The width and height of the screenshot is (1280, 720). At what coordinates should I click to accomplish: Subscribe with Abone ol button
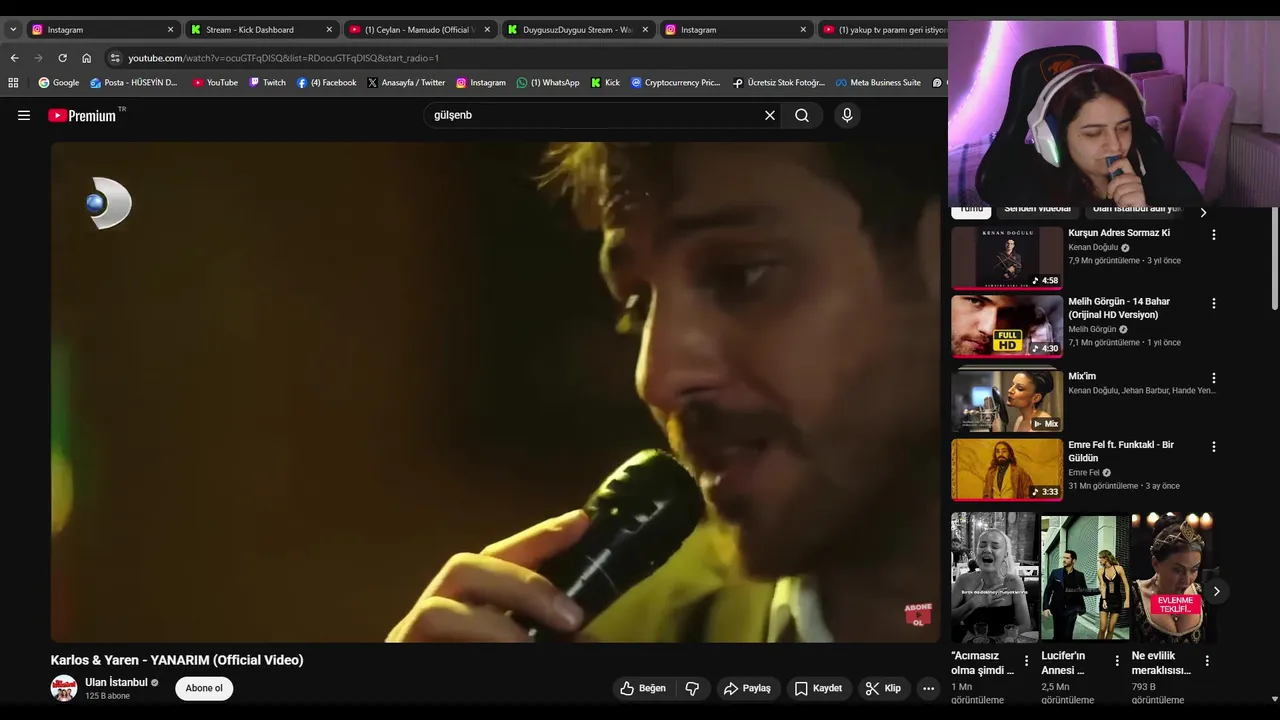coord(204,688)
